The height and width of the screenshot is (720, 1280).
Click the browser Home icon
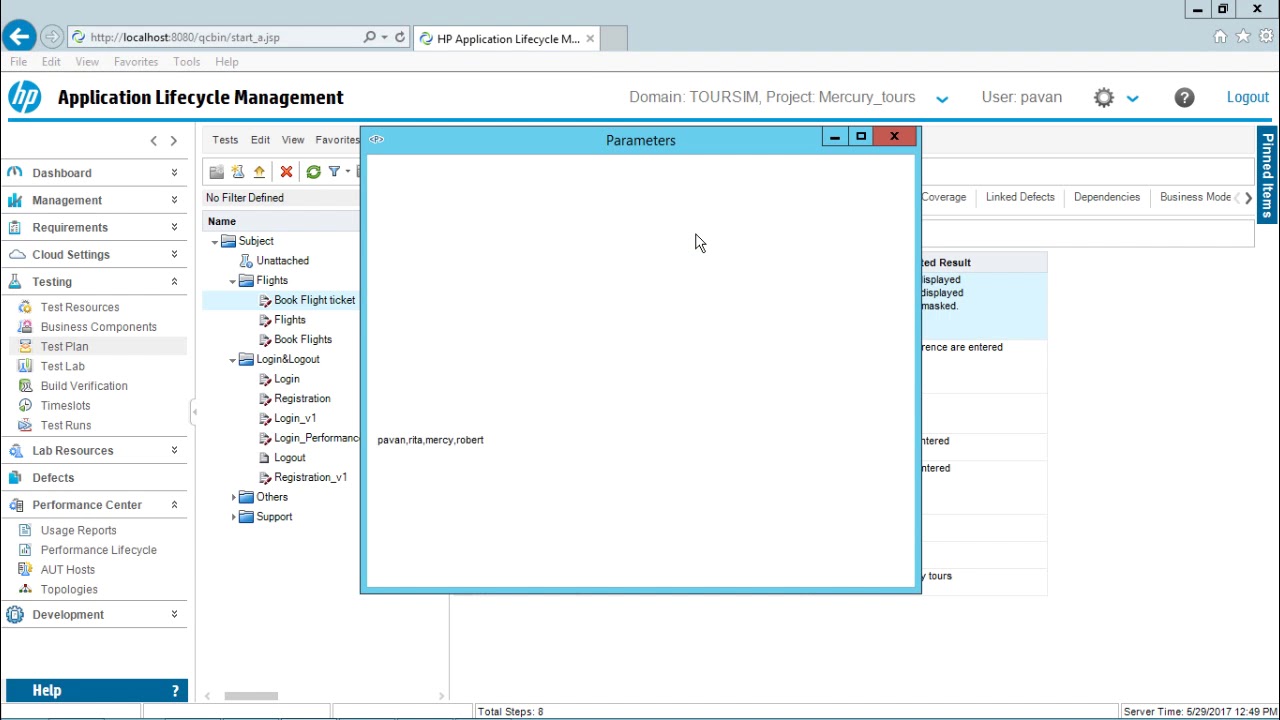coord(1220,37)
